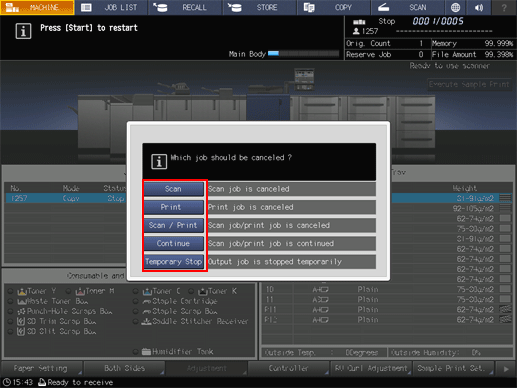
Task: Switch to the RECALL tab
Action: pos(185,7)
